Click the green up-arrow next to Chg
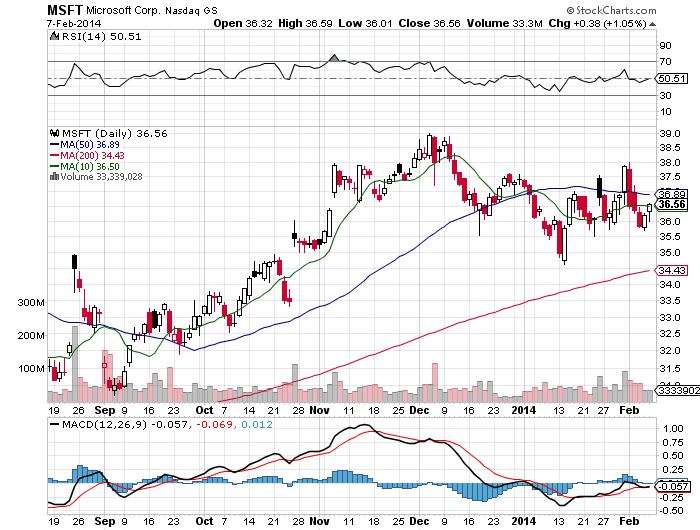Viewport: 700px width, 530px height. point(652,24)
